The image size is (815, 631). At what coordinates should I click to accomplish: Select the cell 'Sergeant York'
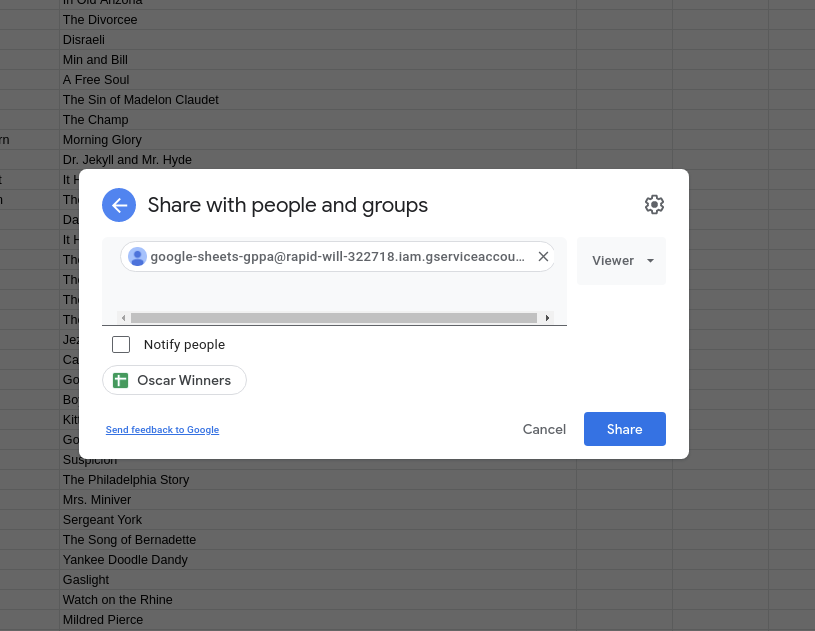[x=318, y=520]
